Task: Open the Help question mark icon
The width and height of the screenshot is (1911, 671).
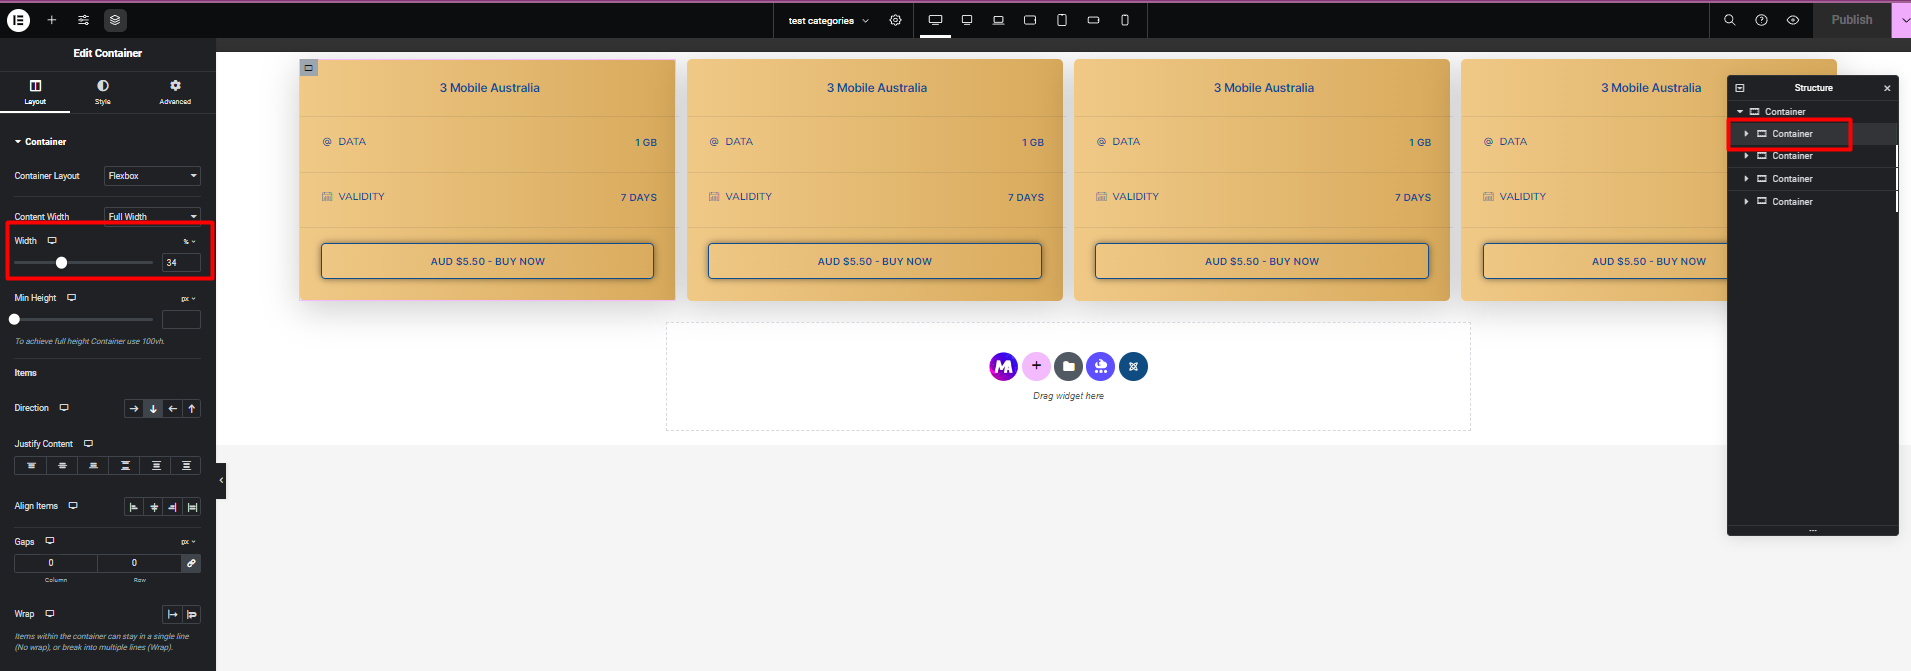Action: (x=1761, y=20)
